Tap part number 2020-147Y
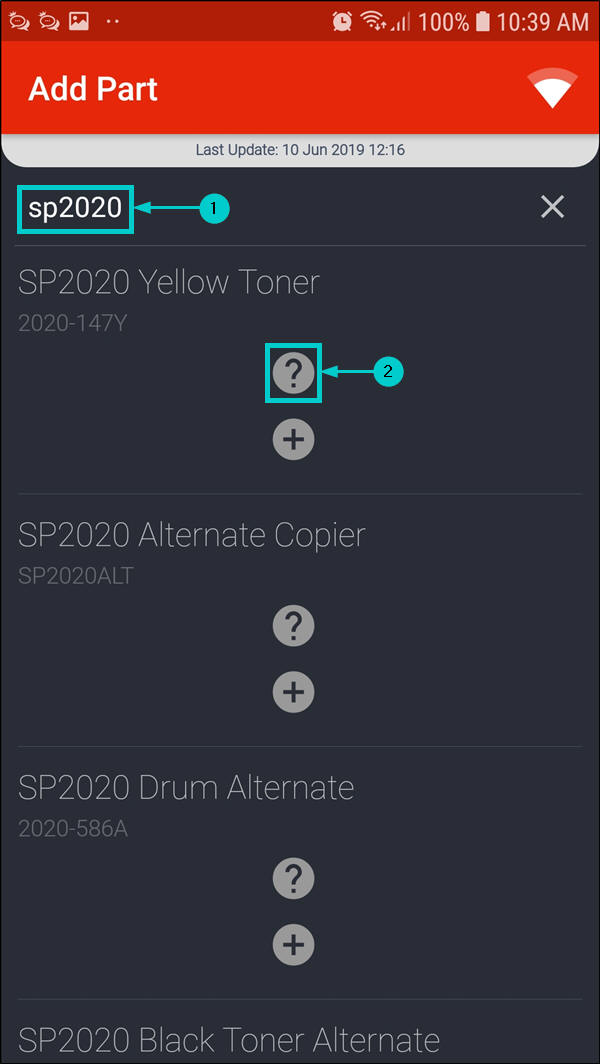Image resolution: width=600 pixels, height=1064 pixels. coord(73,323)
